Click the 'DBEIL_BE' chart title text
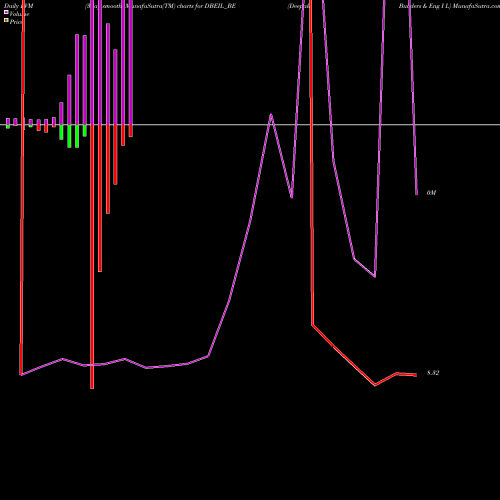 [x=221, y=6]
